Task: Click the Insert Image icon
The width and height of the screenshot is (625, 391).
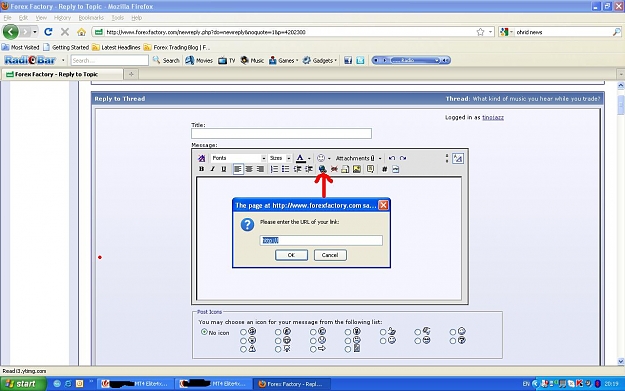Action: coord(357,169)
